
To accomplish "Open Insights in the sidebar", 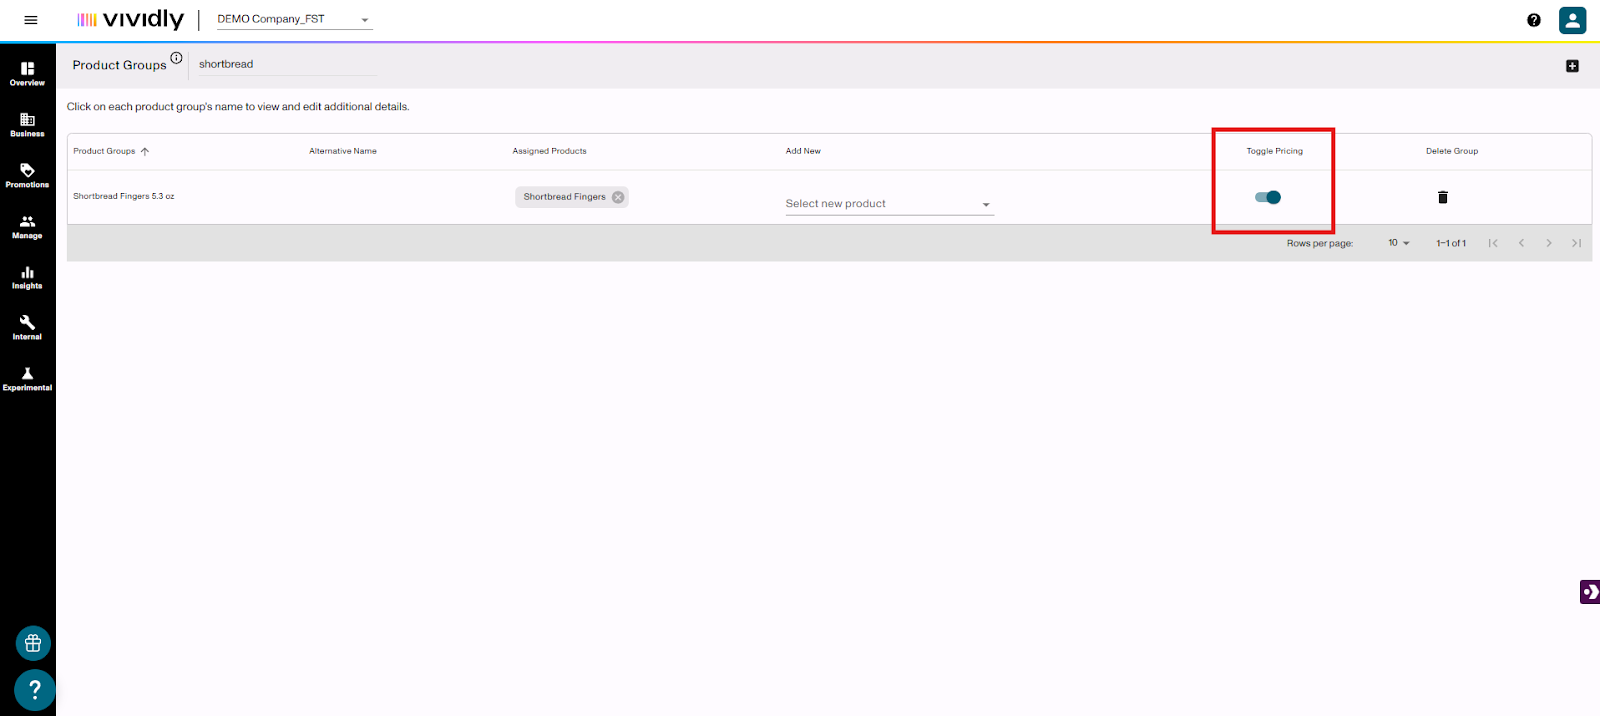I will [27, 277].
